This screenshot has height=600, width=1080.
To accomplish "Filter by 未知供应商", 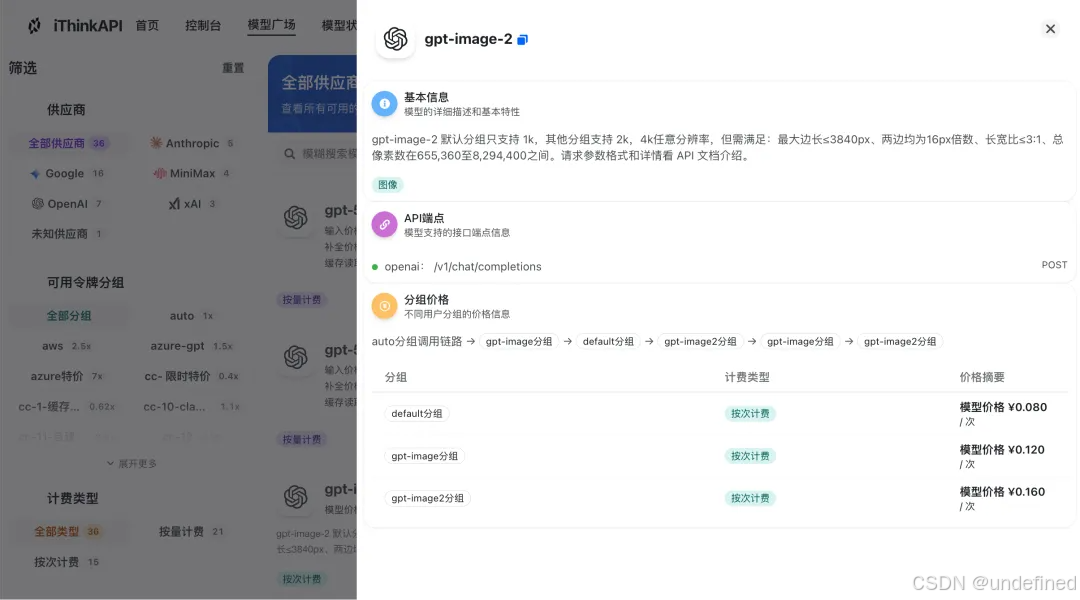I will [66, 234].
